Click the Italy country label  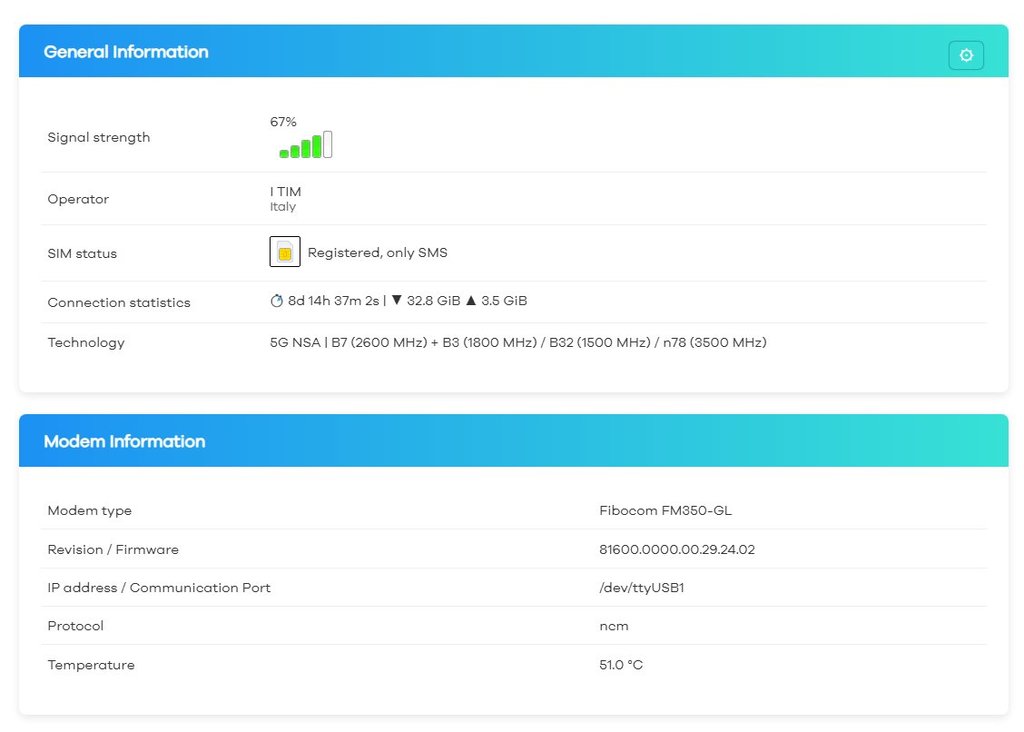point(283,207)
